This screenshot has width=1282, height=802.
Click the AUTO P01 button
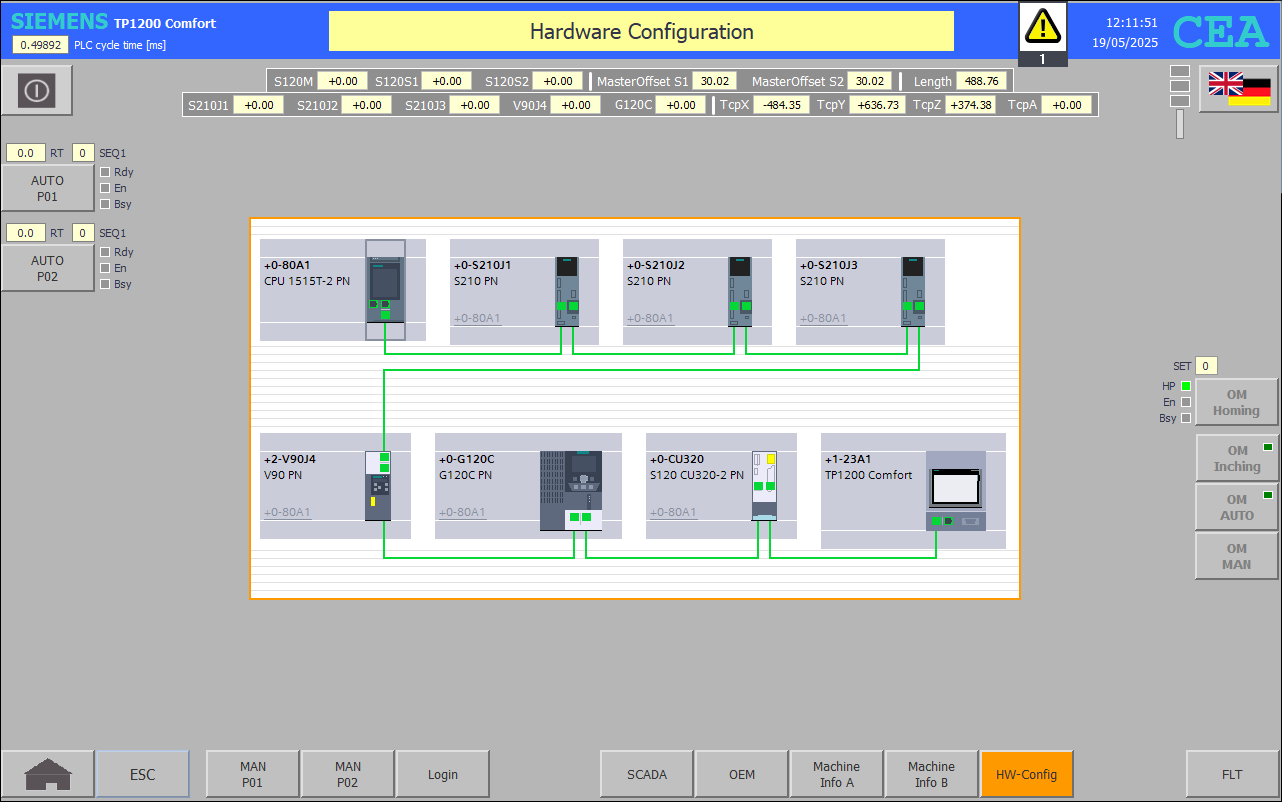pos(48,188)
